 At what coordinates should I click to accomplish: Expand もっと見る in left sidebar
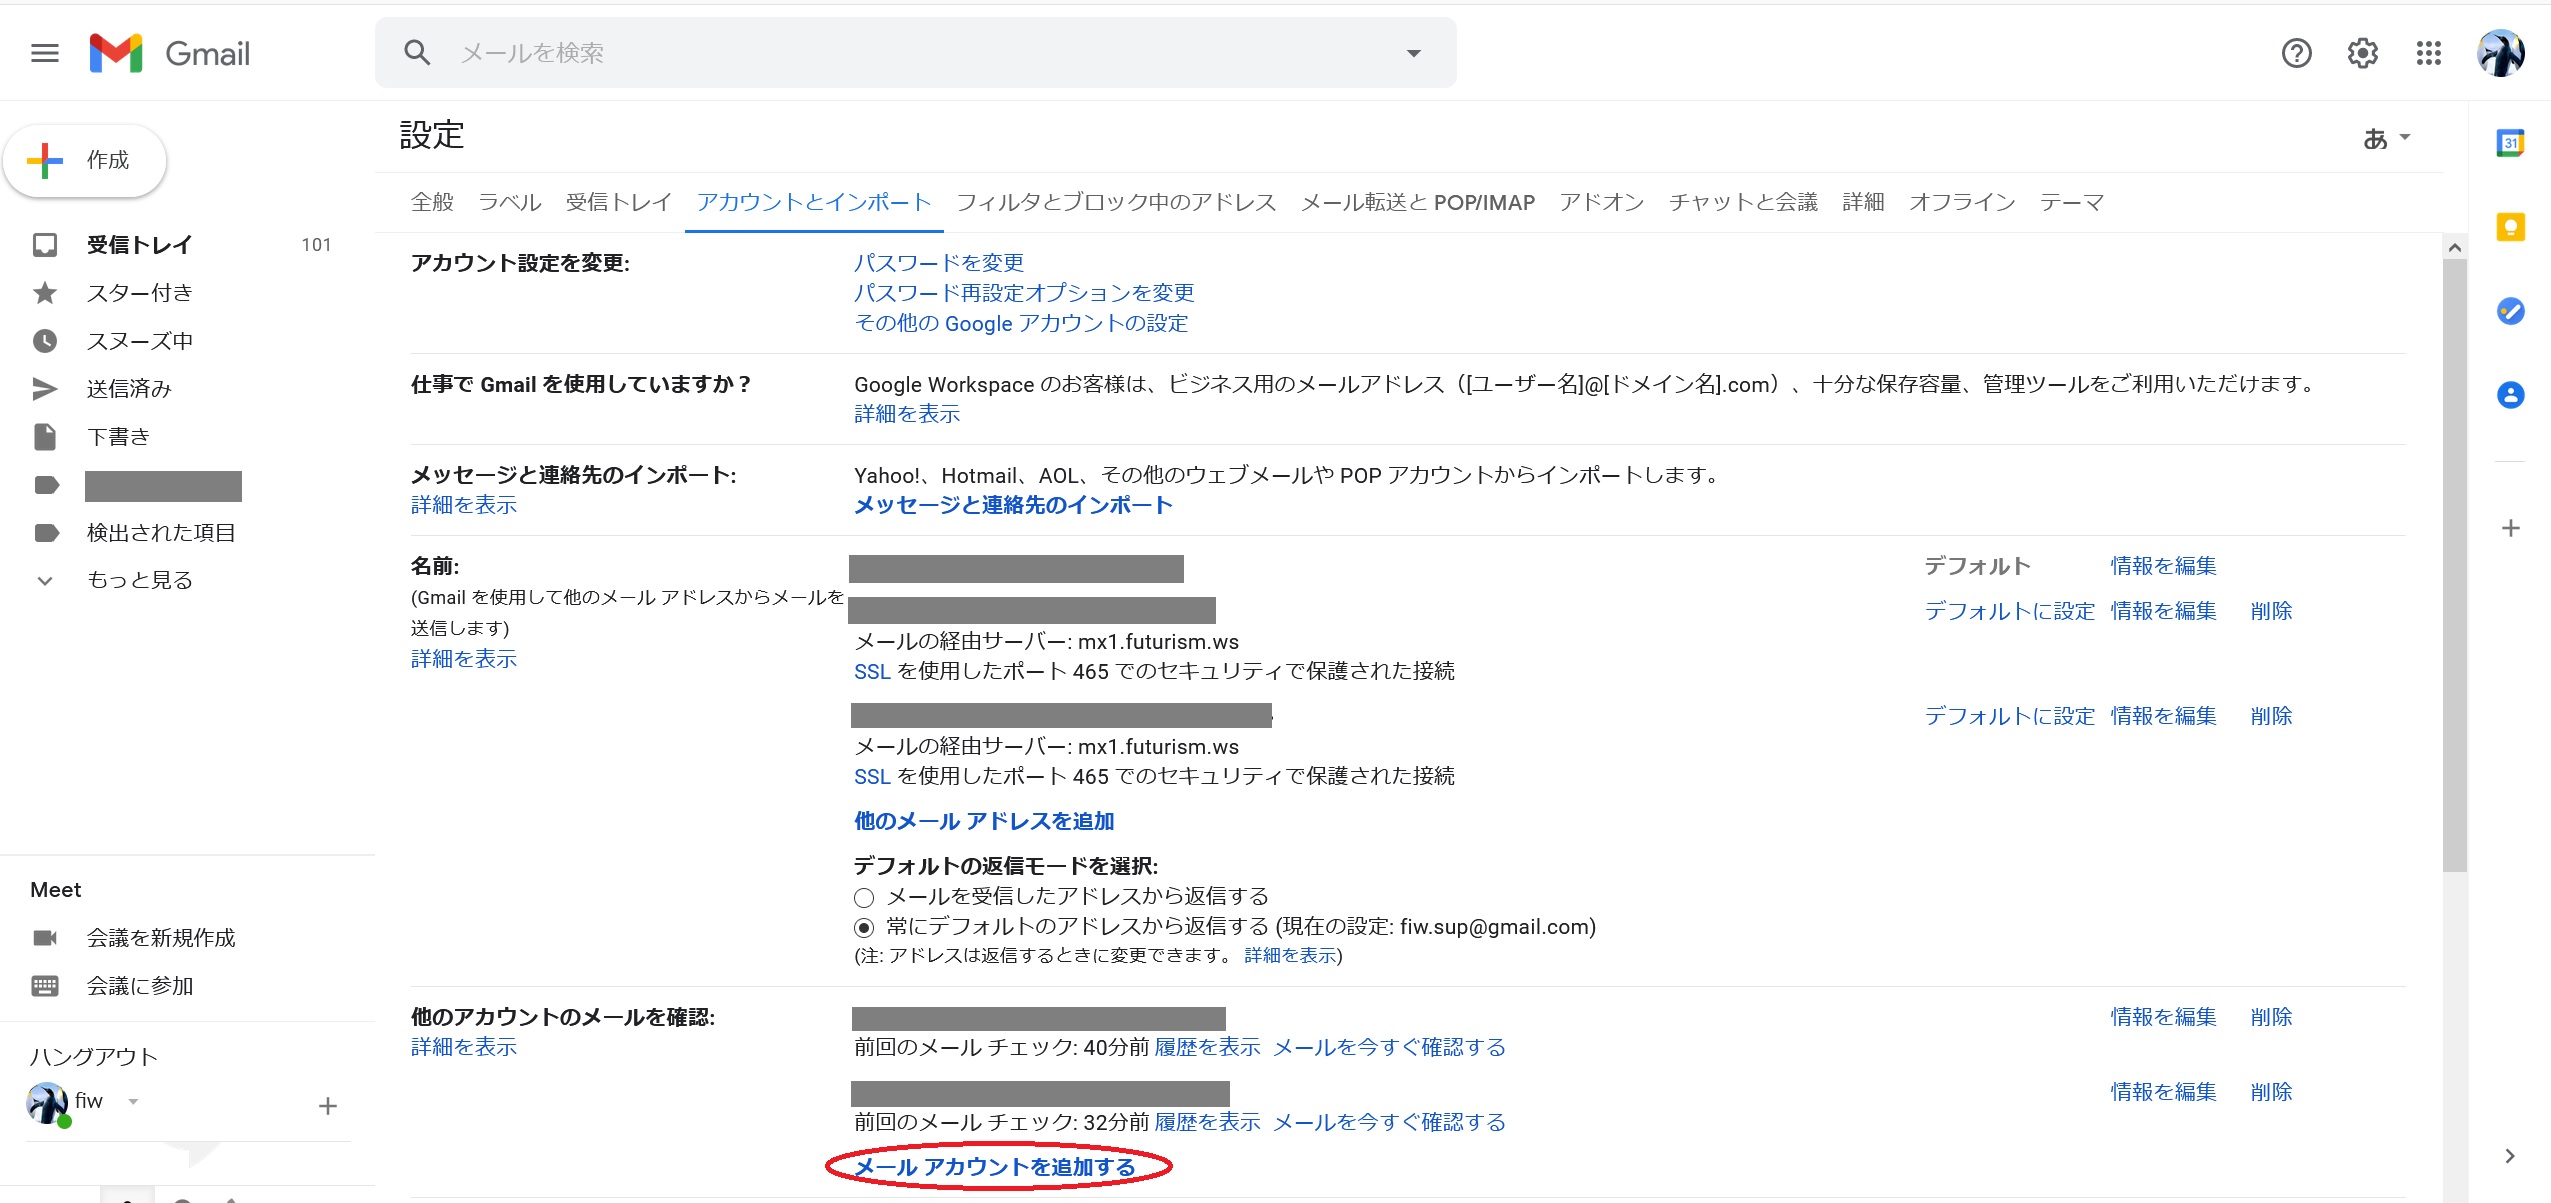tap(139, 580)
